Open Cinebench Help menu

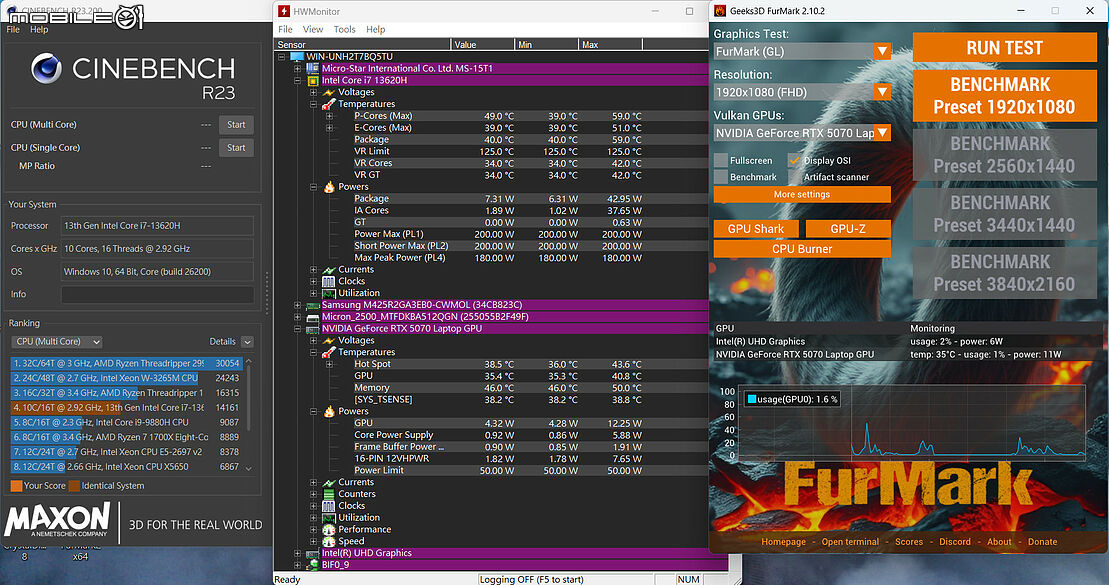39,30
